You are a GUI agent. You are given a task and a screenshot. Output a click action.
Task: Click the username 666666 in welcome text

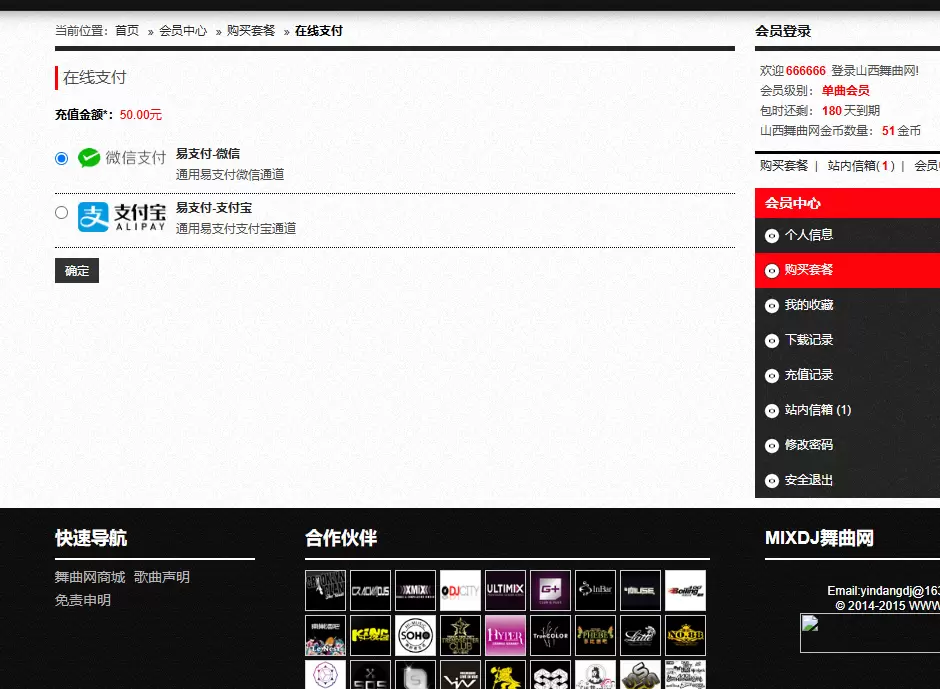pyautogui.click(x=806, y=71)
